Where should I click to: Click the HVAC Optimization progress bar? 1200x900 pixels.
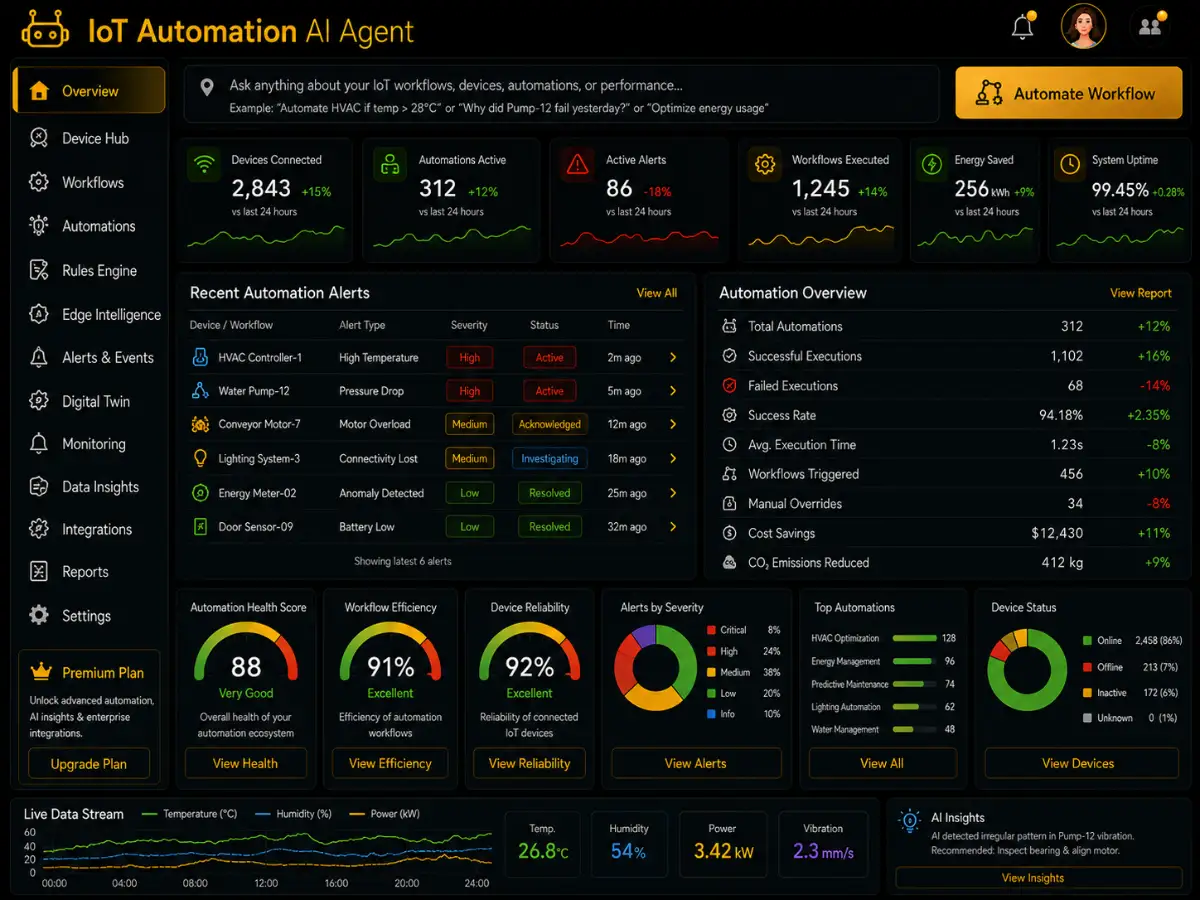(914, 638)
